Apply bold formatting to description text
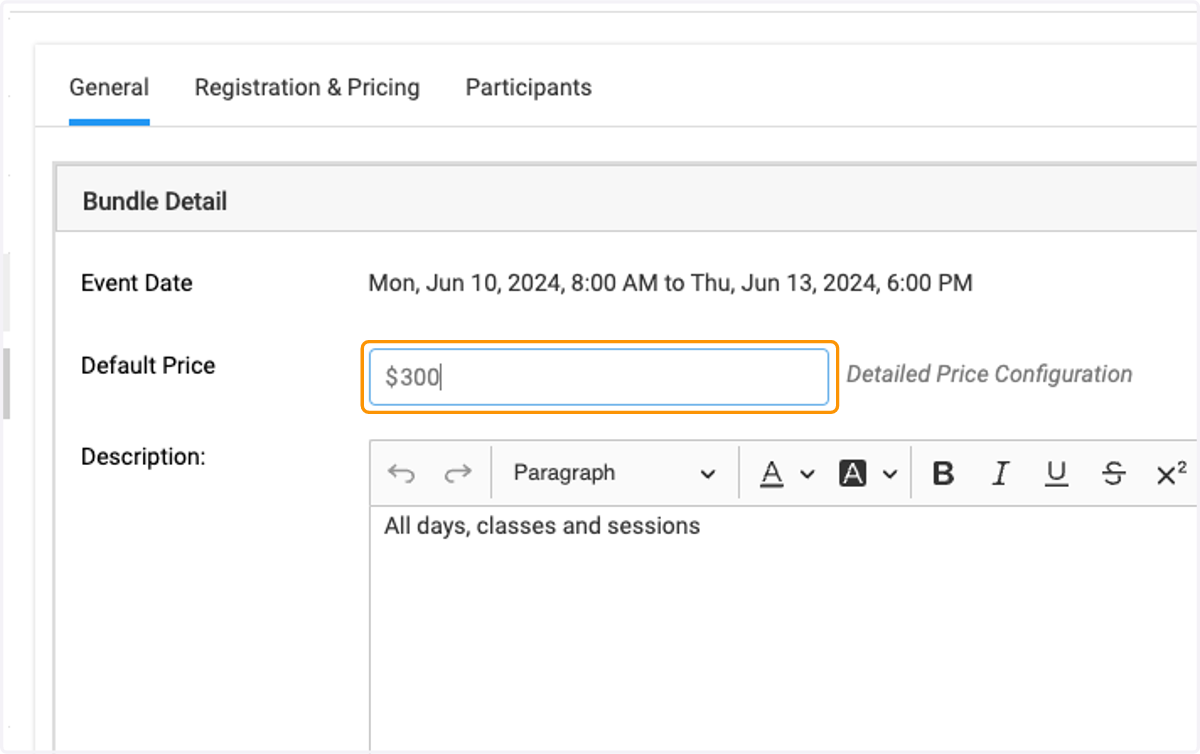 pyautogui.click(x=942, y=473)
